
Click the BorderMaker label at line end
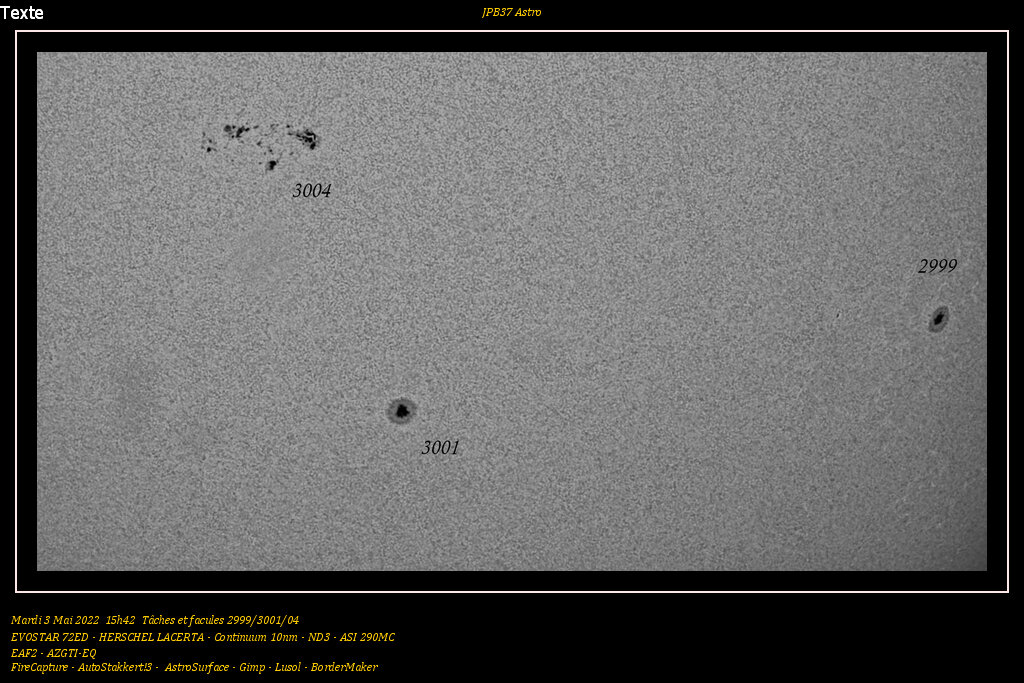pyautogui.click(x=345, y=666)
